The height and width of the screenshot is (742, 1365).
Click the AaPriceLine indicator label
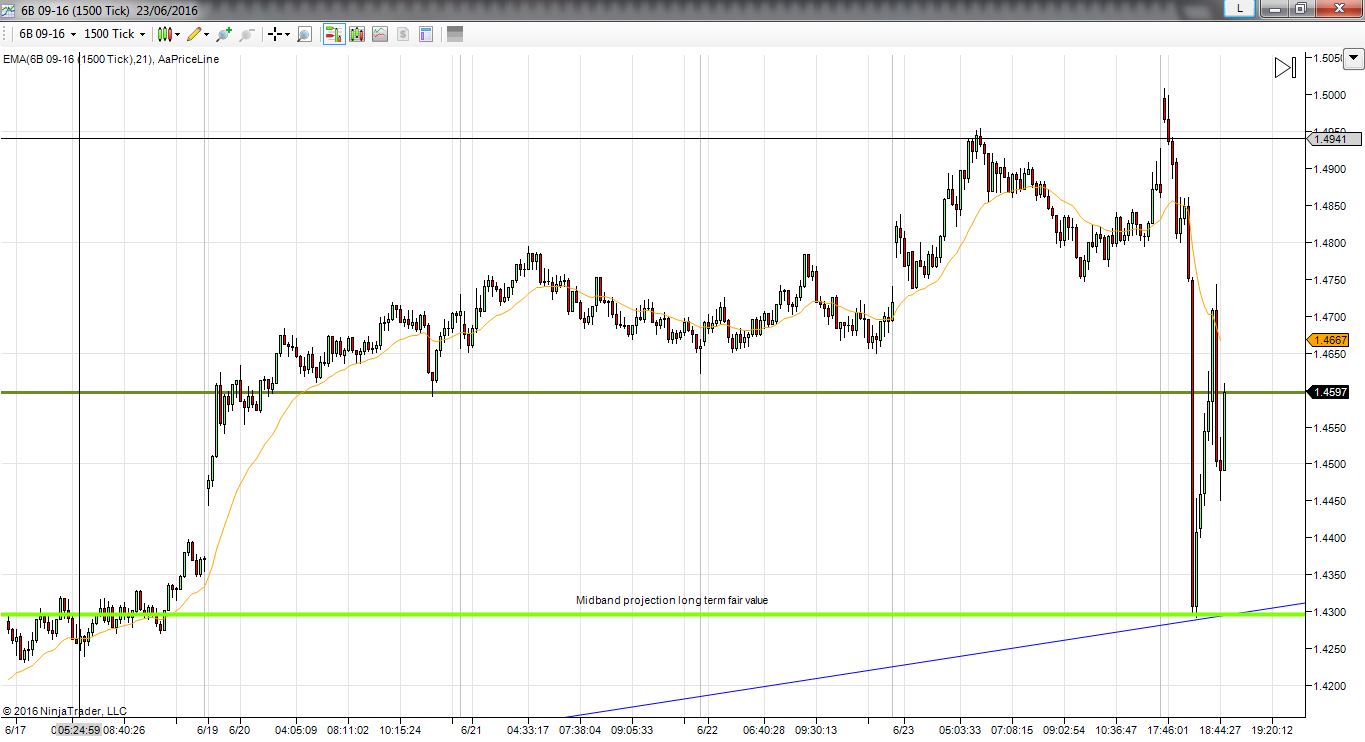[189, 59]
